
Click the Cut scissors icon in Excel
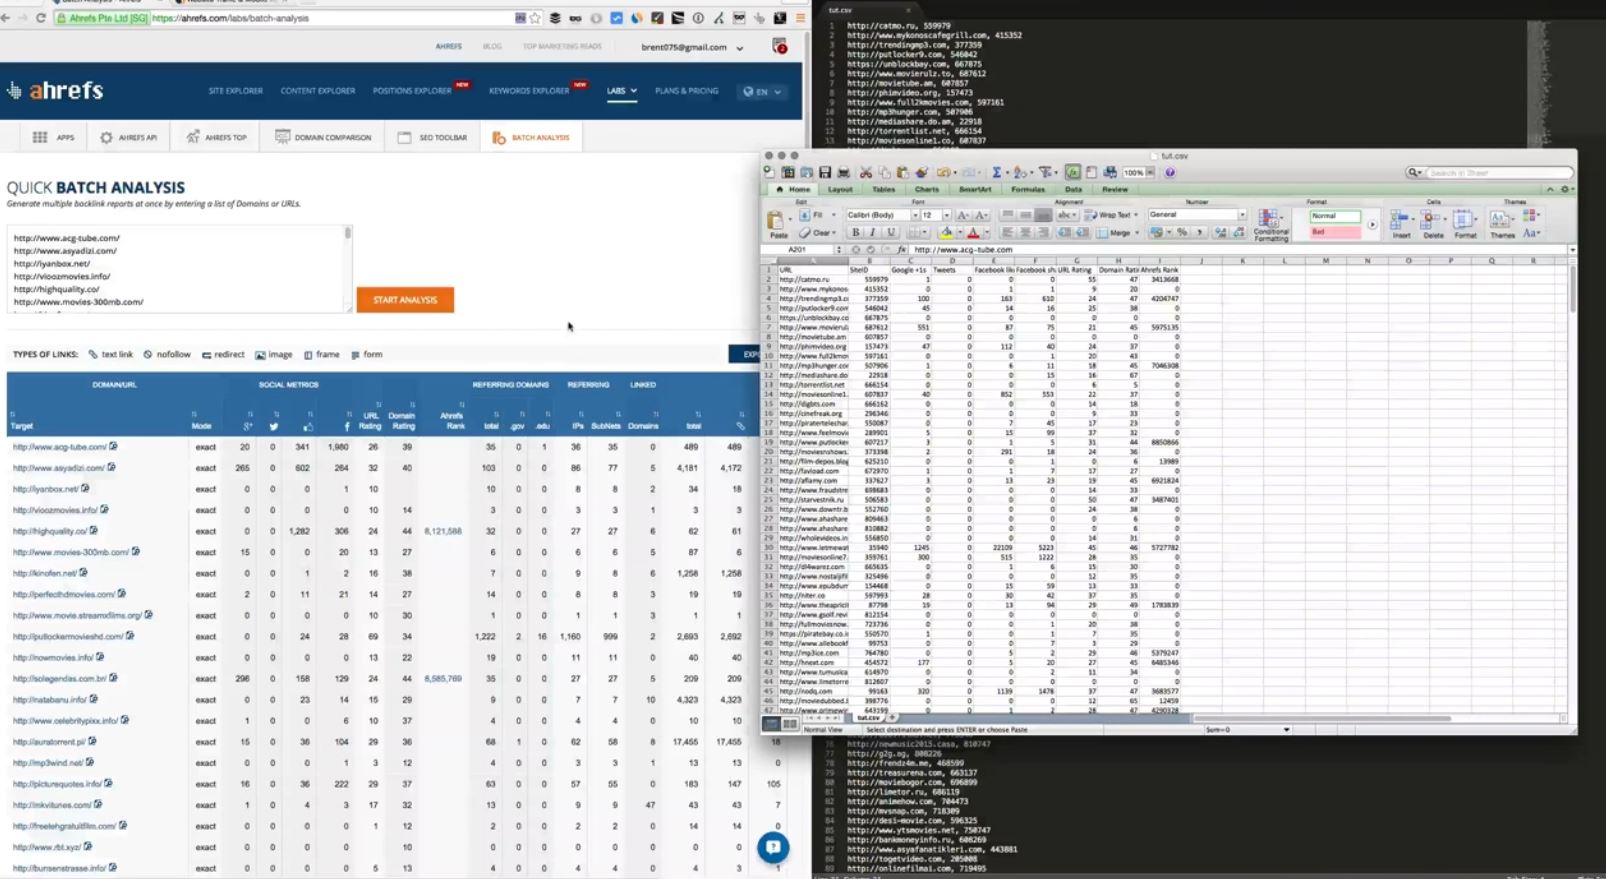coord(866,173)
